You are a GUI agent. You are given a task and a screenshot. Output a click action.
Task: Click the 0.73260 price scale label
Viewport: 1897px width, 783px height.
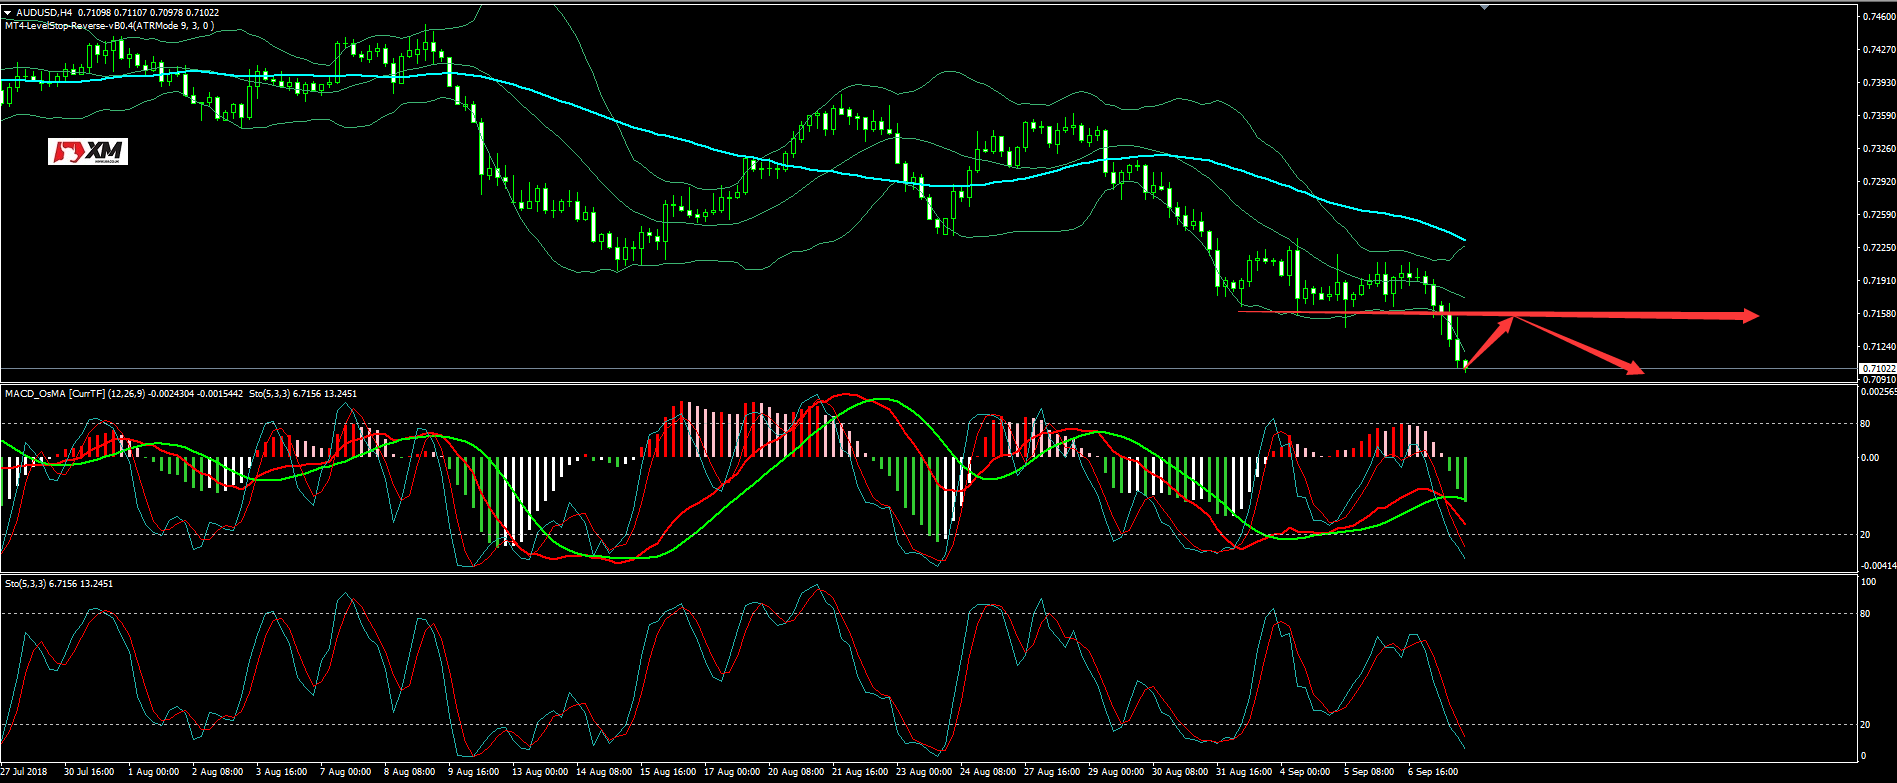click(x=1879, y=149)
